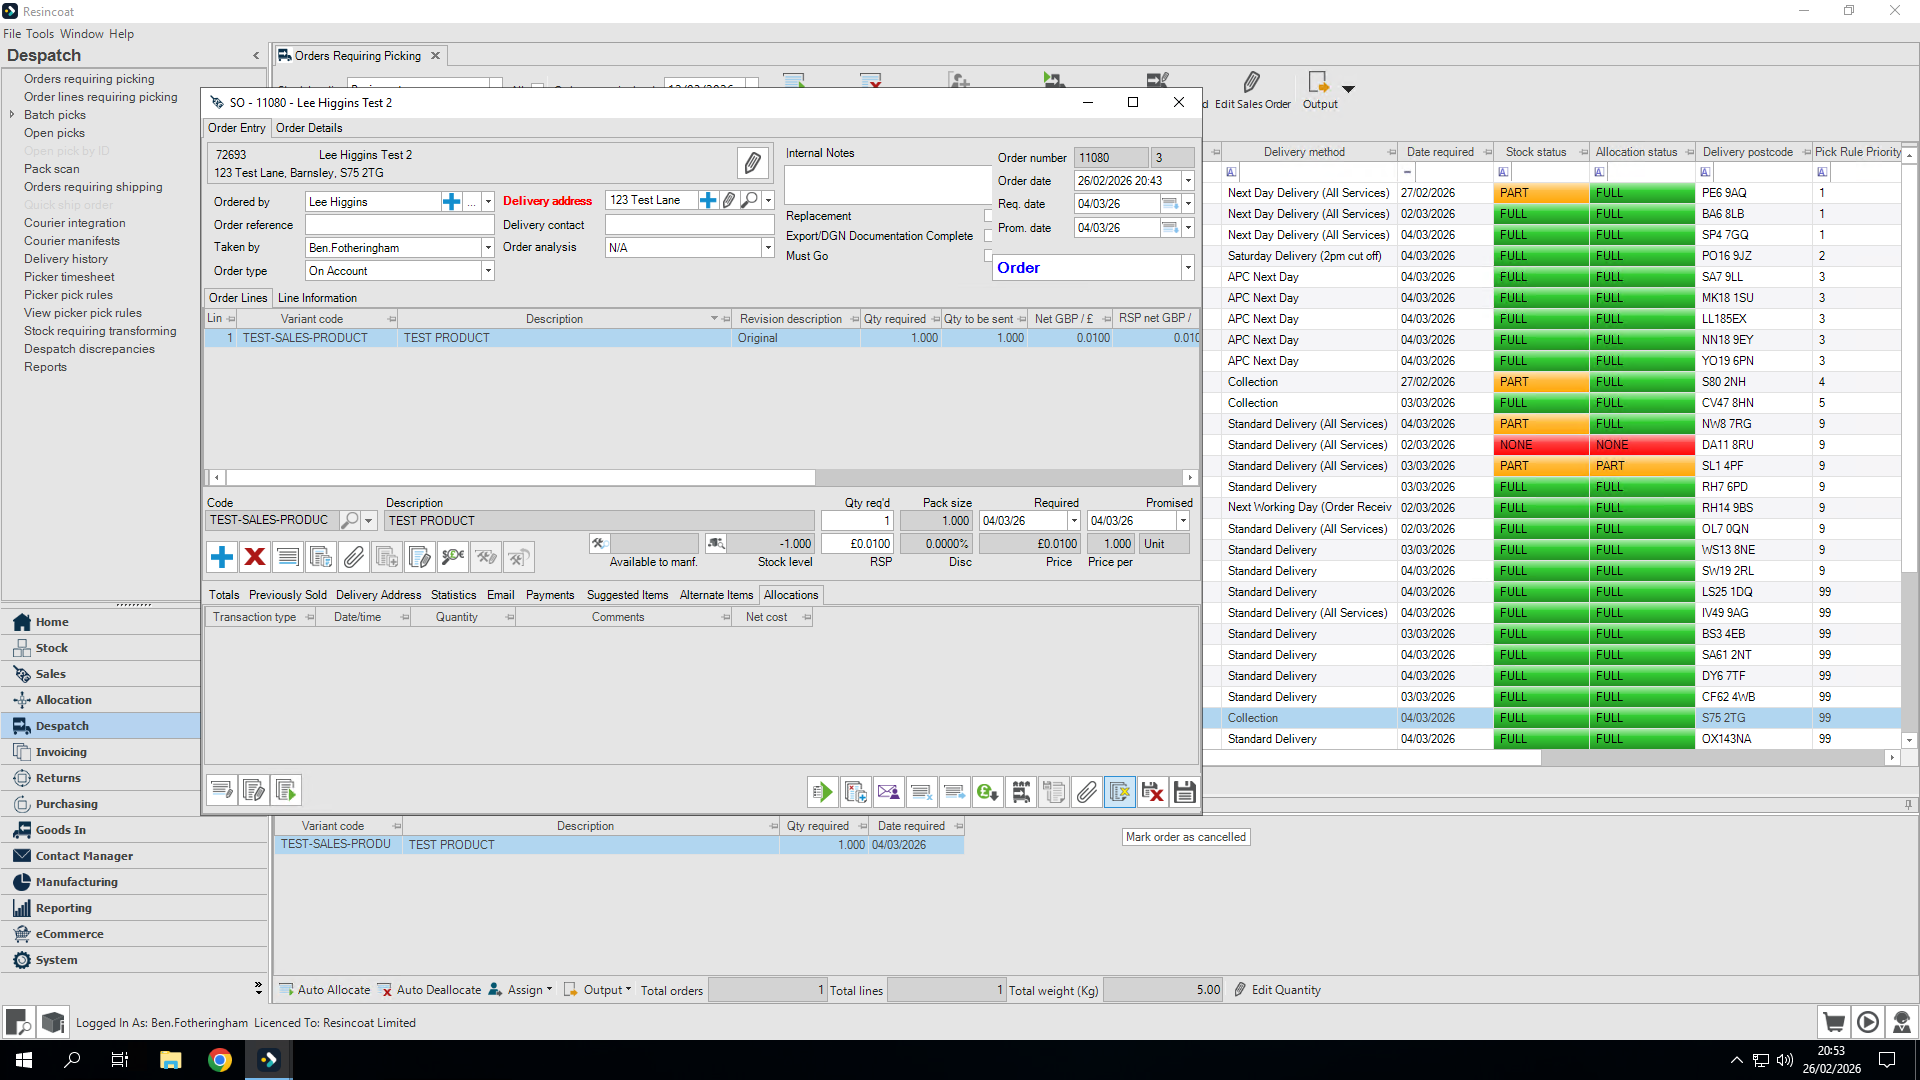Click the email envelope icon in bottom toolbar

coord(888,792)
